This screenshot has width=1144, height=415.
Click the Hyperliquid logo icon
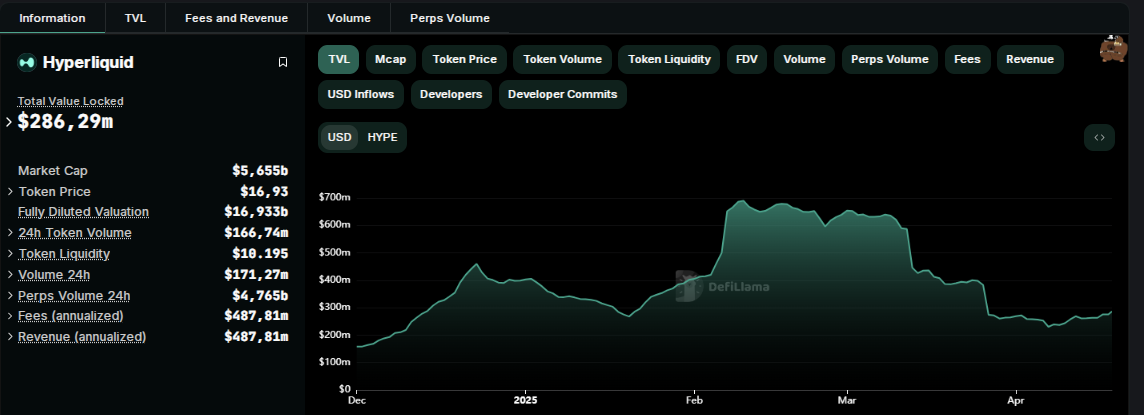point(26,63)
